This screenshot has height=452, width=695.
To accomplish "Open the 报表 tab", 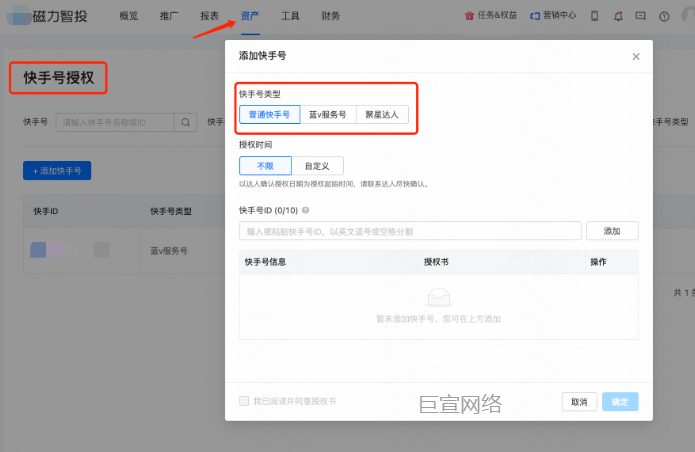I will tap(210, 16).
